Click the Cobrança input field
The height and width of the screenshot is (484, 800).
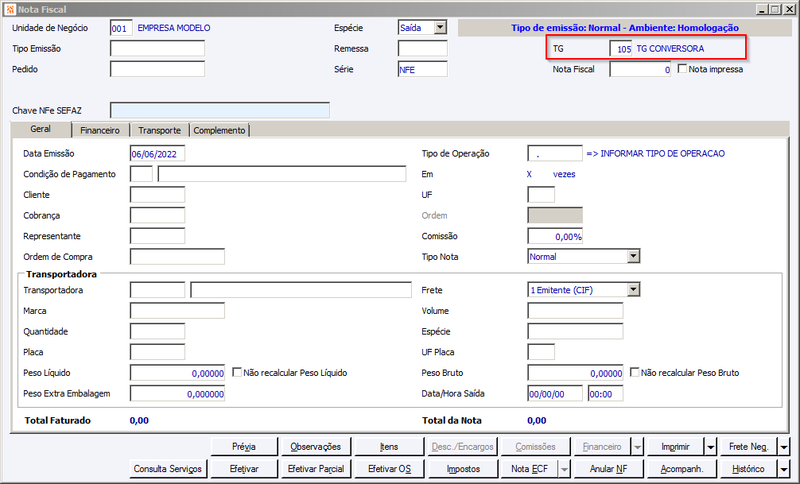tap(157, 215)
